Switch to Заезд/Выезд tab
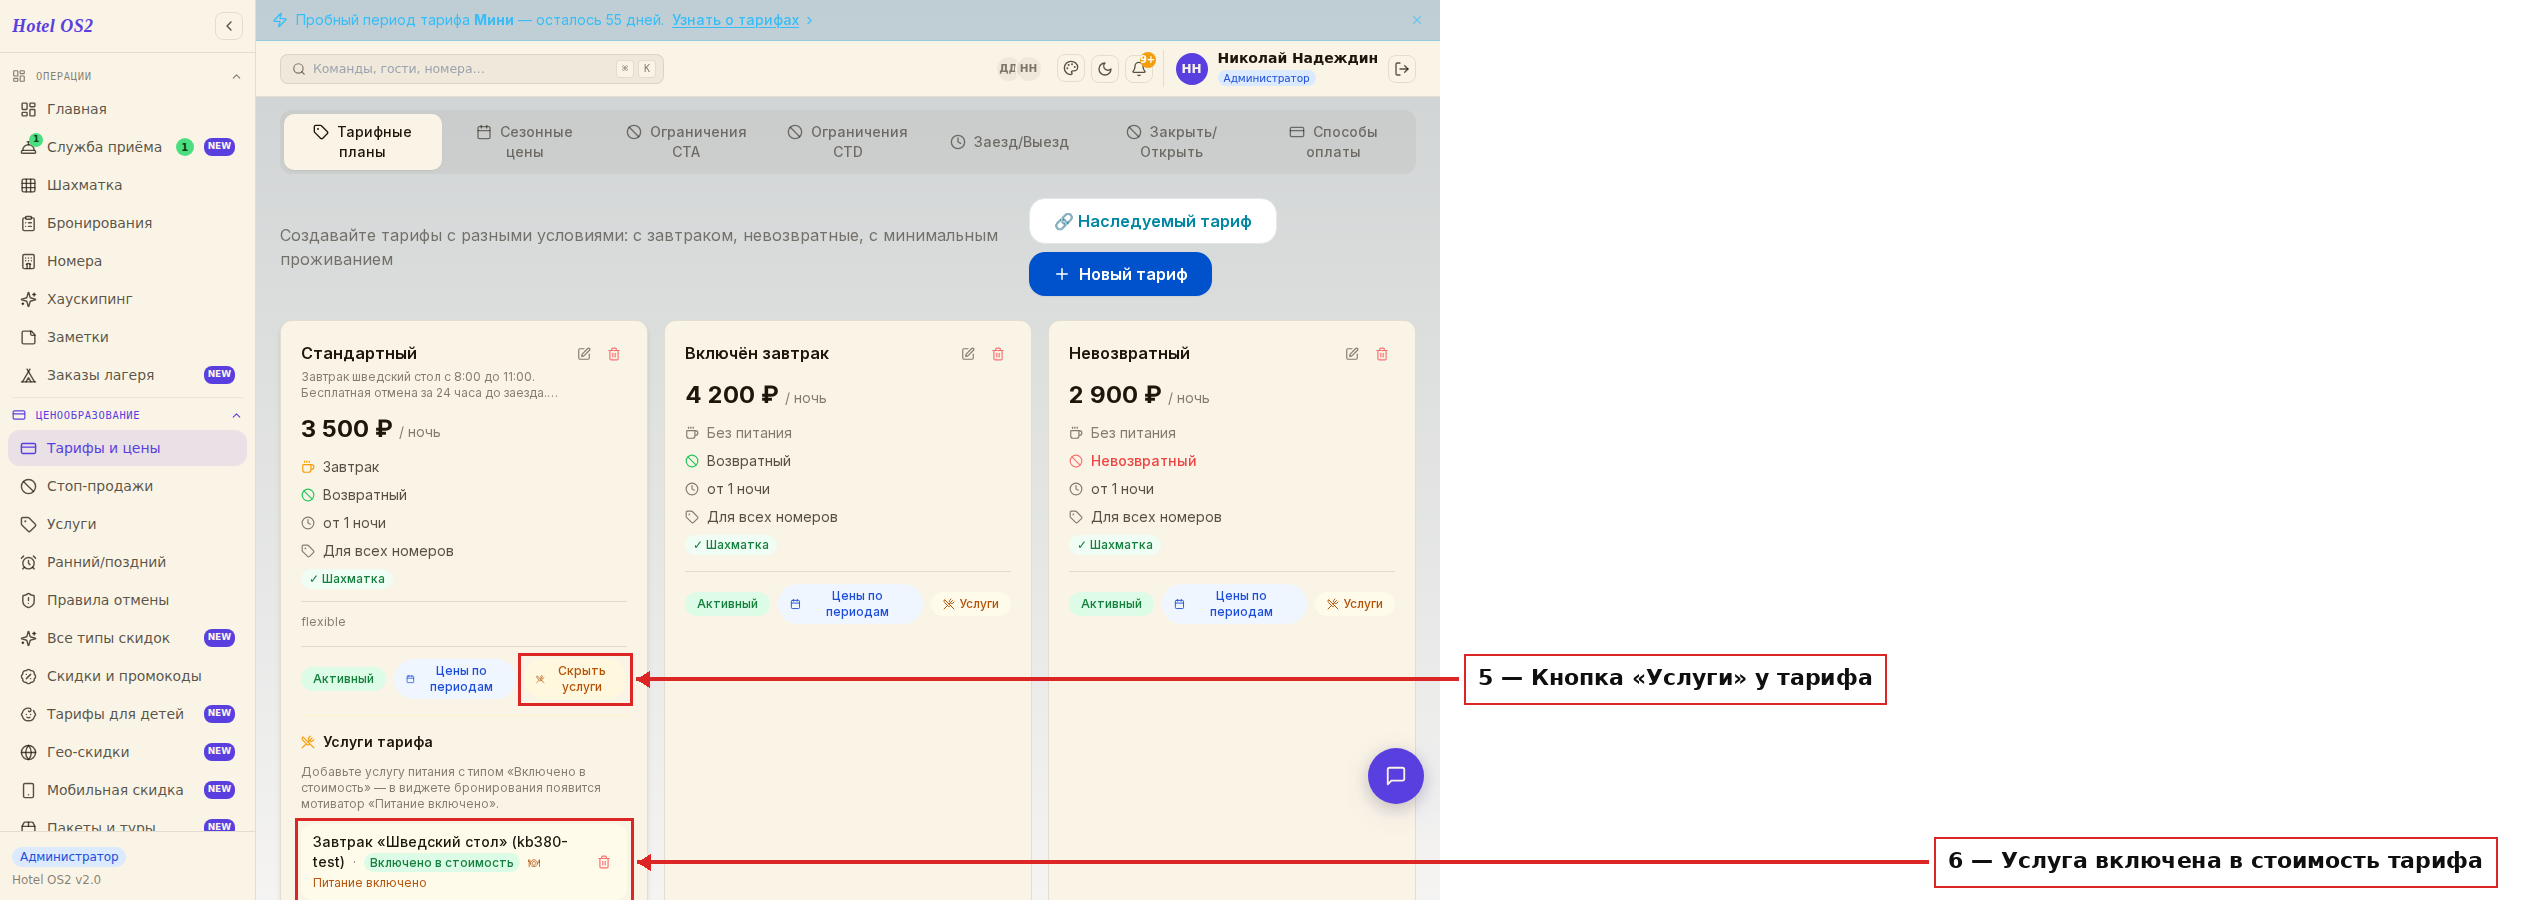This screenshot has height=900, width=2521. 1010,142
